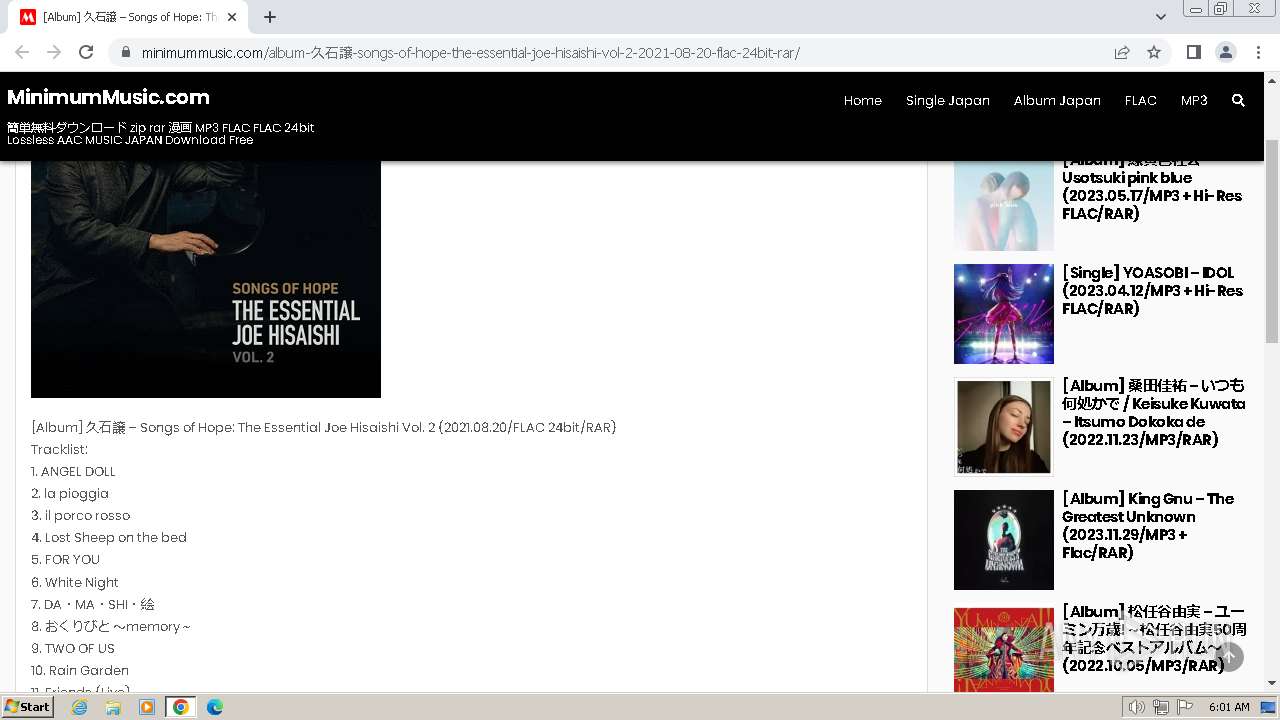Open the Chrome three-dot menu
The image size is (1280, 720).
pyautogui.click(x=1258, y=52)
